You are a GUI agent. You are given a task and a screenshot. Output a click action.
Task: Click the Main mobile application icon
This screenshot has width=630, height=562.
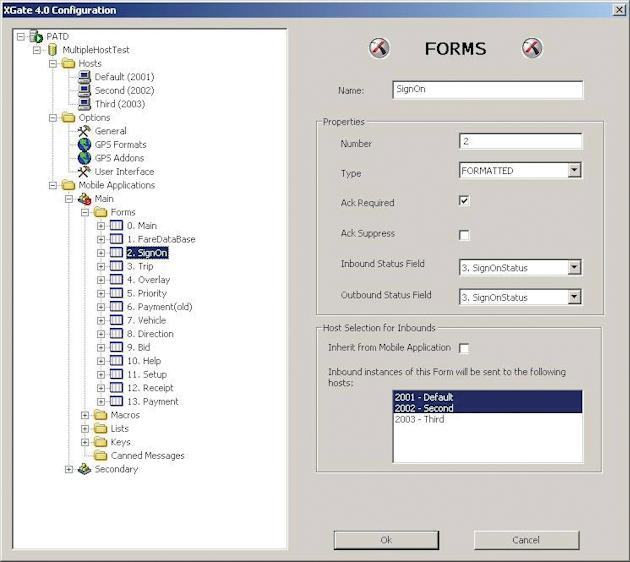pyautogui.click(x=84, y=199)
